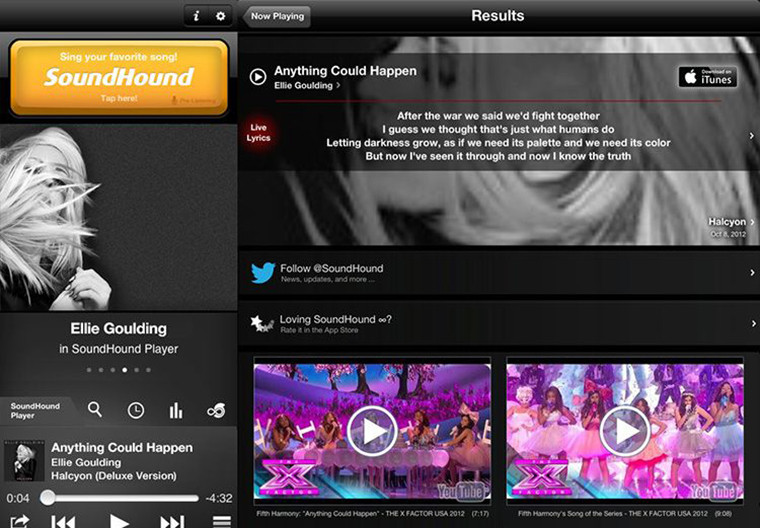Select the fourth page indicator dot
Viewport: 760px width, 528px height.
click(x=125, y=370)
